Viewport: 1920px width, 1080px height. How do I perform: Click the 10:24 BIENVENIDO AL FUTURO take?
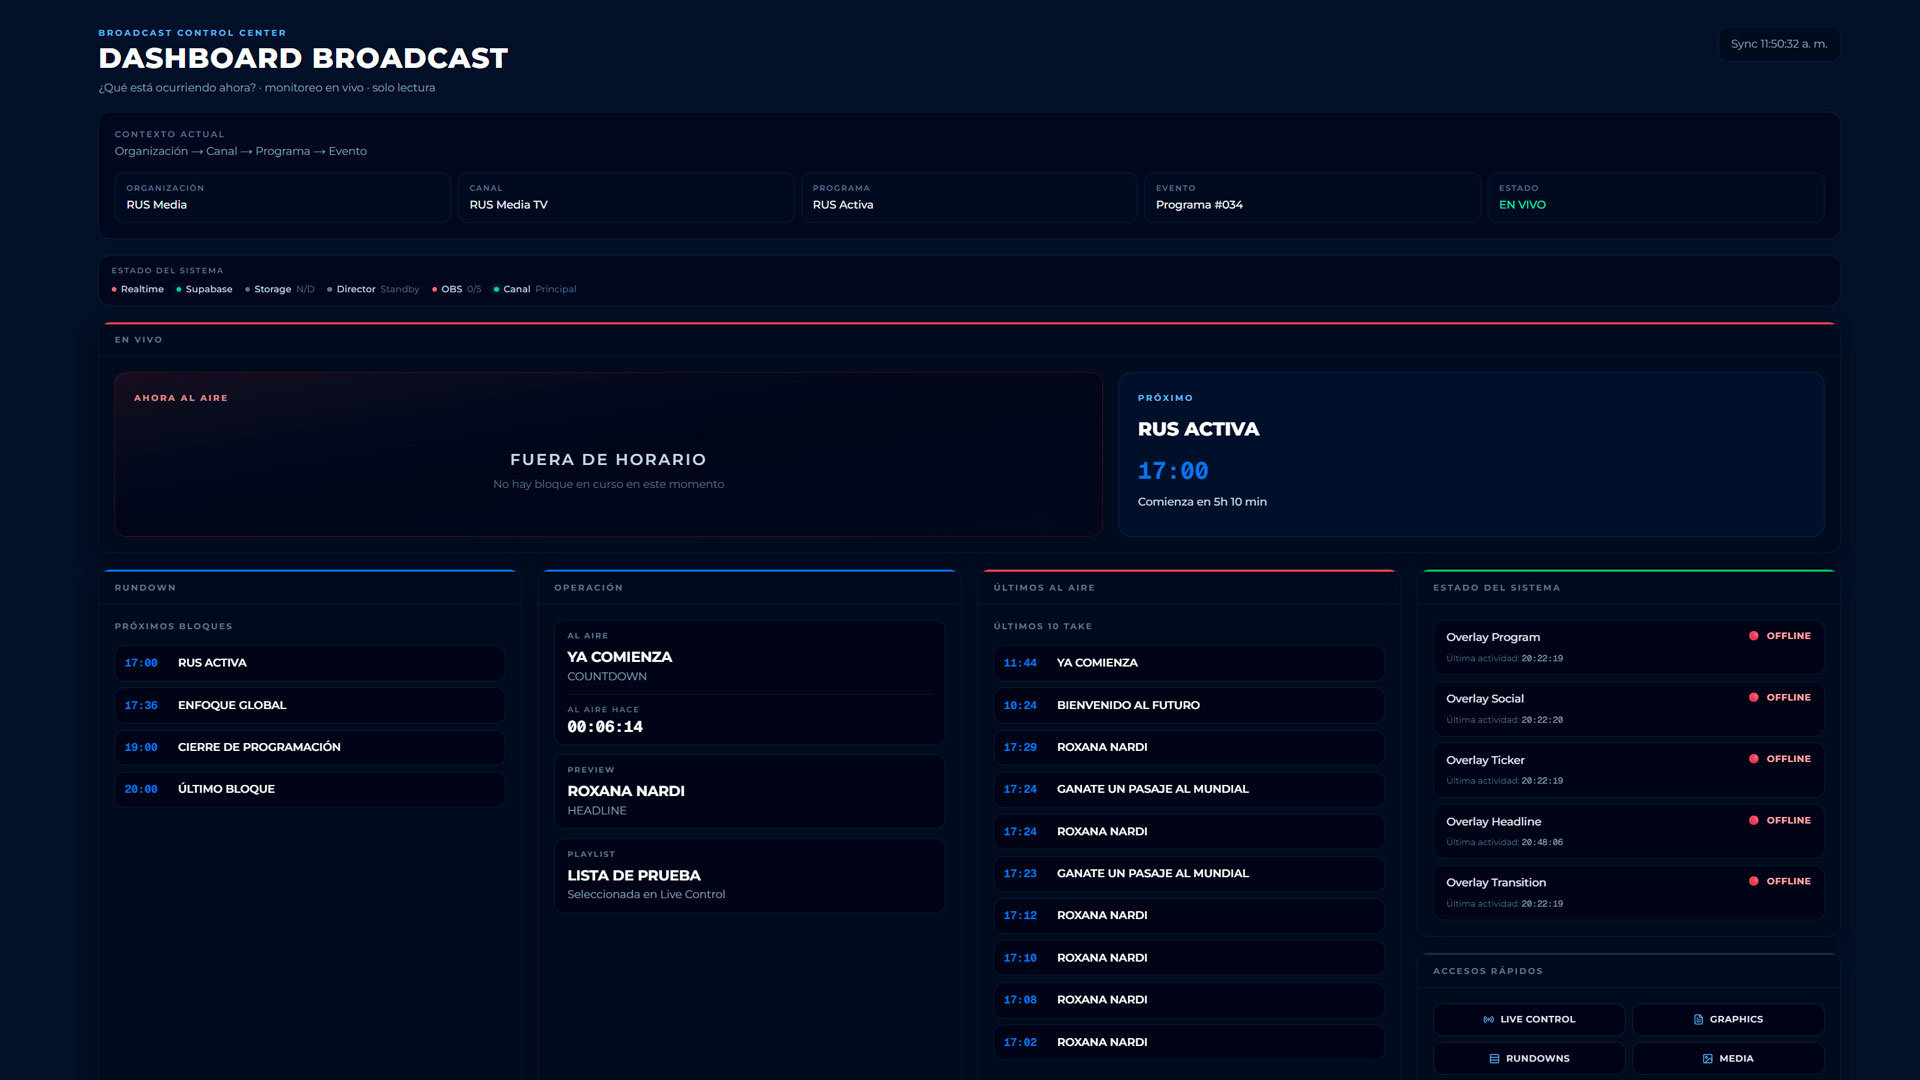pyautogui.click(x=1189, y=705)
